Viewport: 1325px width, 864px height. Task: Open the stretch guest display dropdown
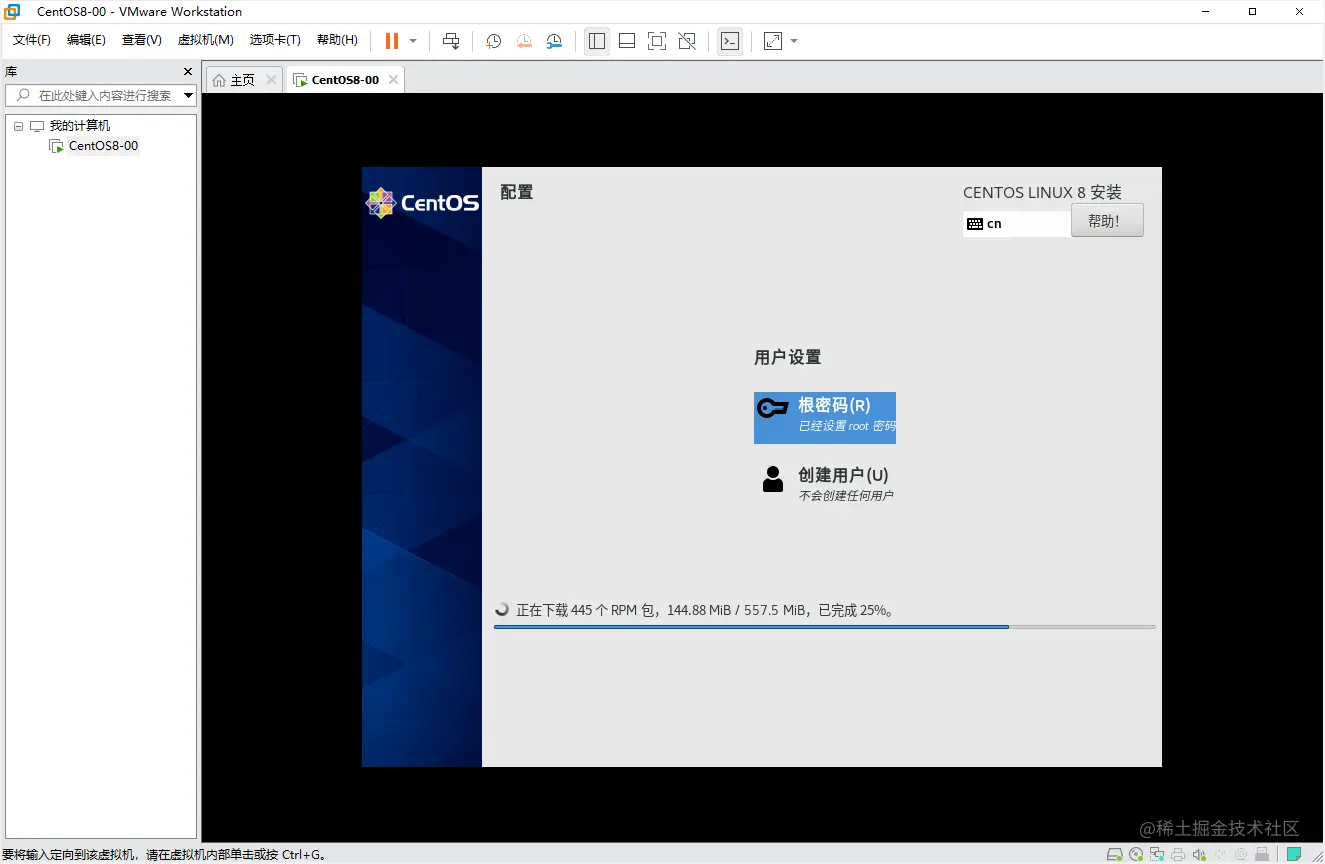793,41
